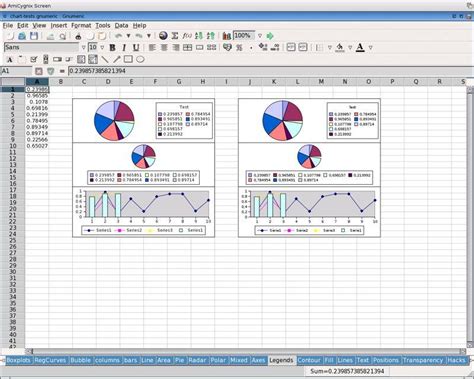Click the New workbook icon

coord(10,36)
